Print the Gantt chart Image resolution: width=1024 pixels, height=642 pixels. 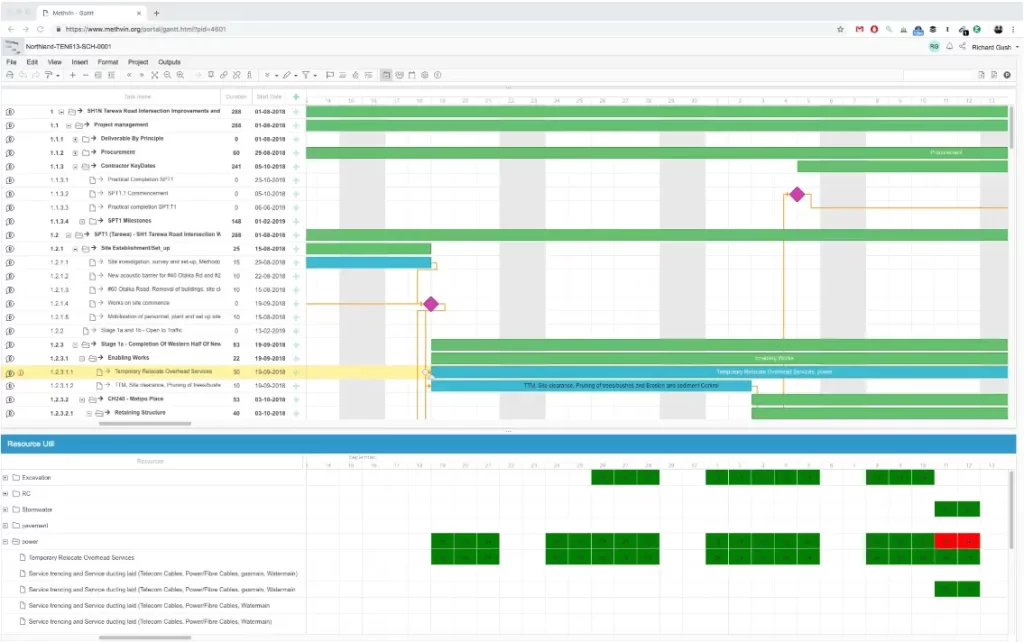click(10, 75)
